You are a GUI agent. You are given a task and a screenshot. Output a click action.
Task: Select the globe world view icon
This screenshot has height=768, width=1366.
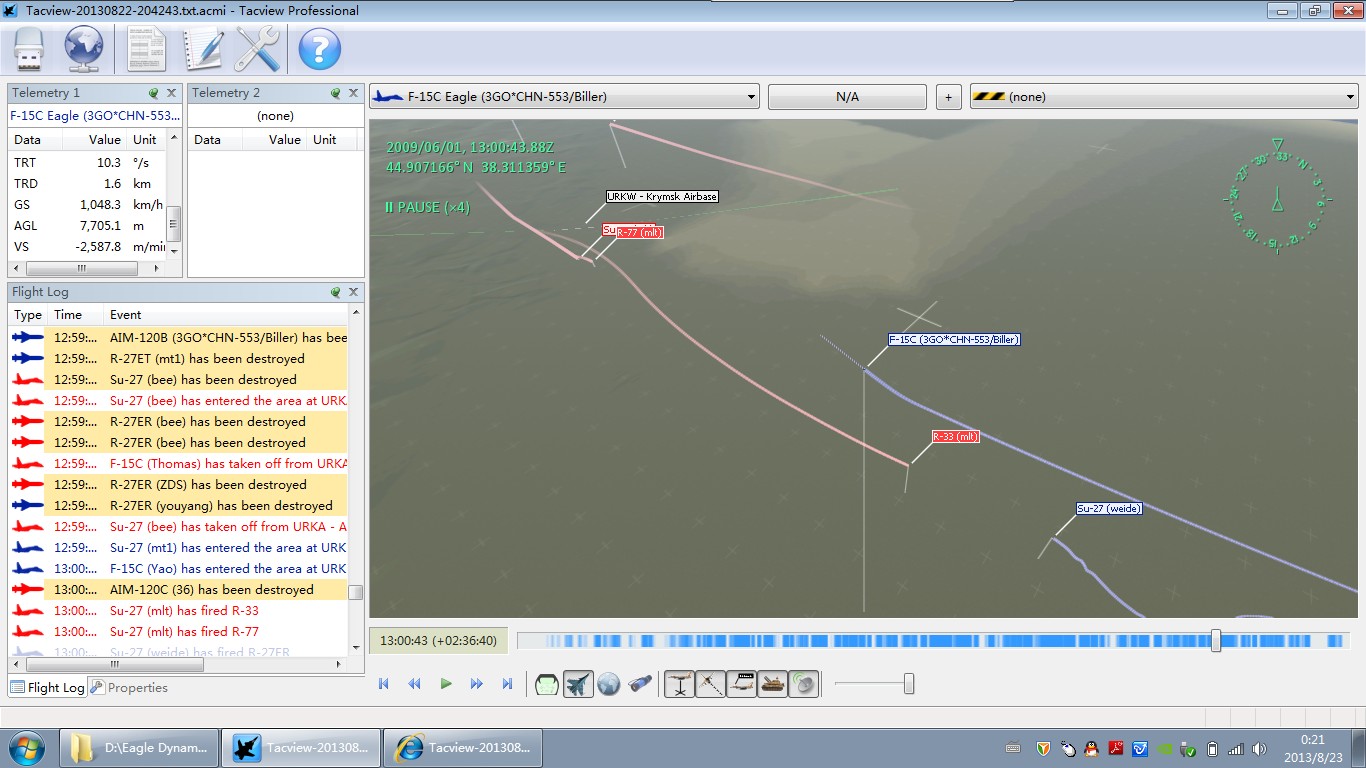tap(609, 684)
